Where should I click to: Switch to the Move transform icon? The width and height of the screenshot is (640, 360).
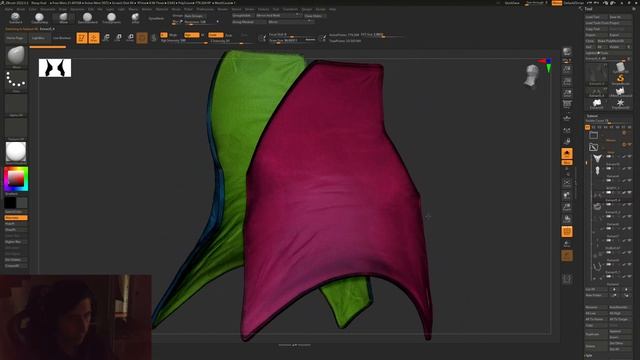pyautogui.click(x=106, y=38)
